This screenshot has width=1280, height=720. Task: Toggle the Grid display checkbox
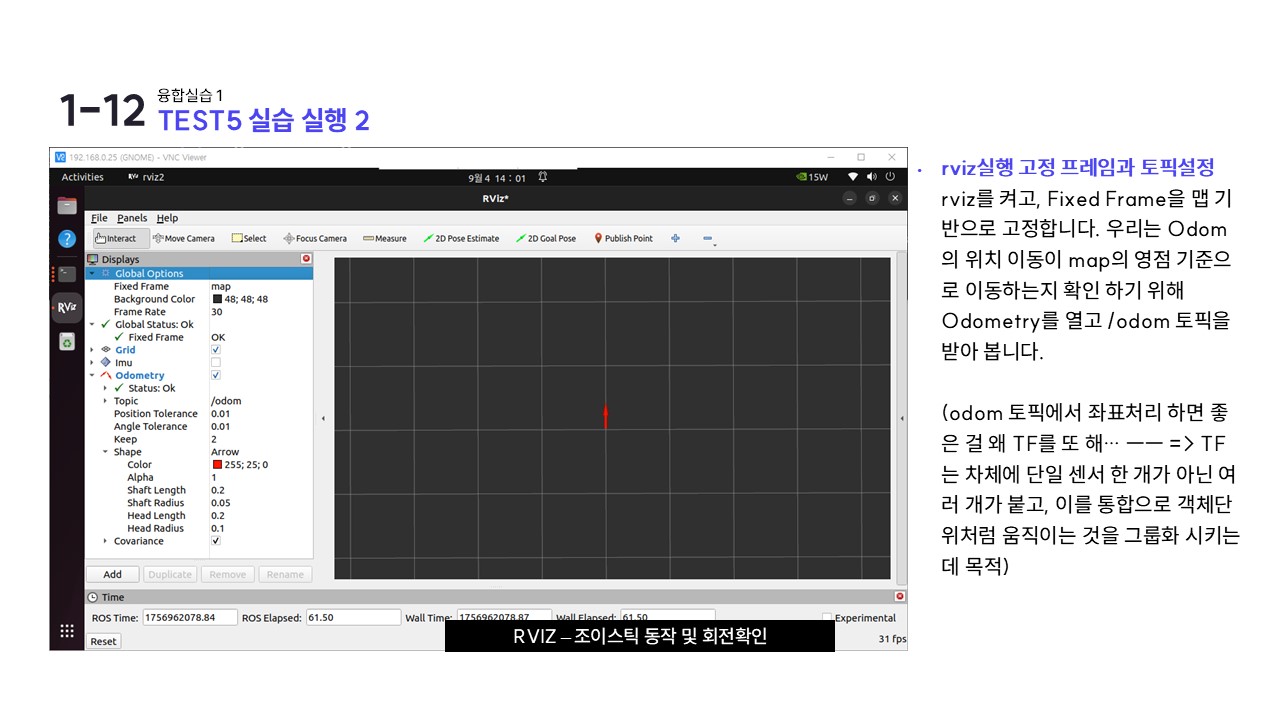click(x=216, y=350)
